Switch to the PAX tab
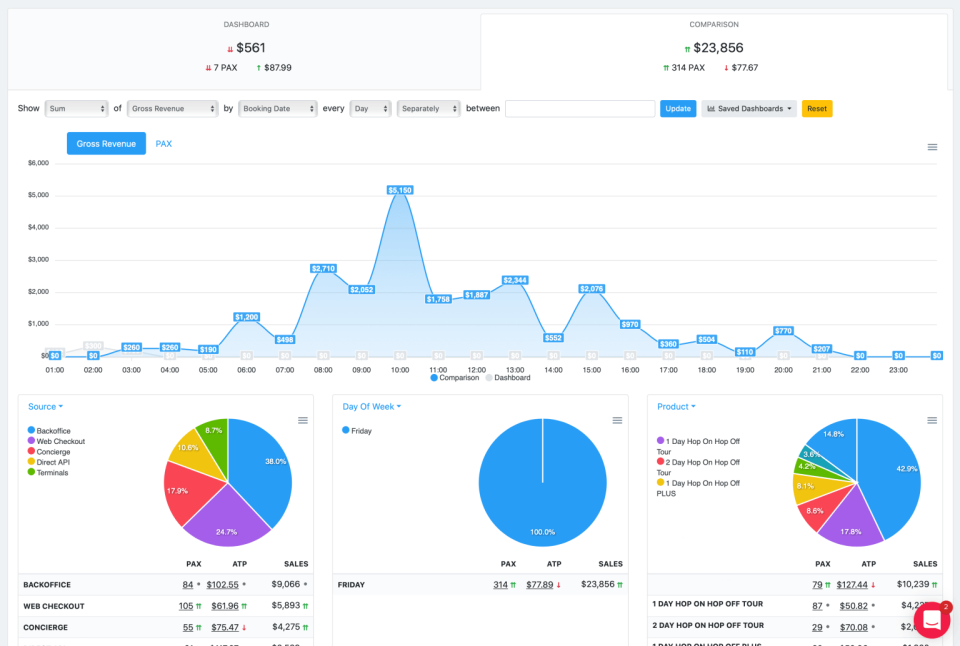The image size is (960, 646). 163,143
